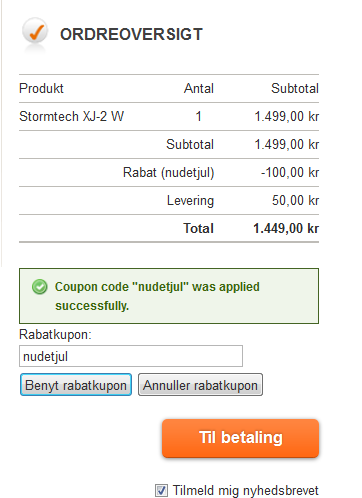Click the Til betaling button
This screenshot has height=498, width=362.
pyautogui.click(x=241, y=438)
